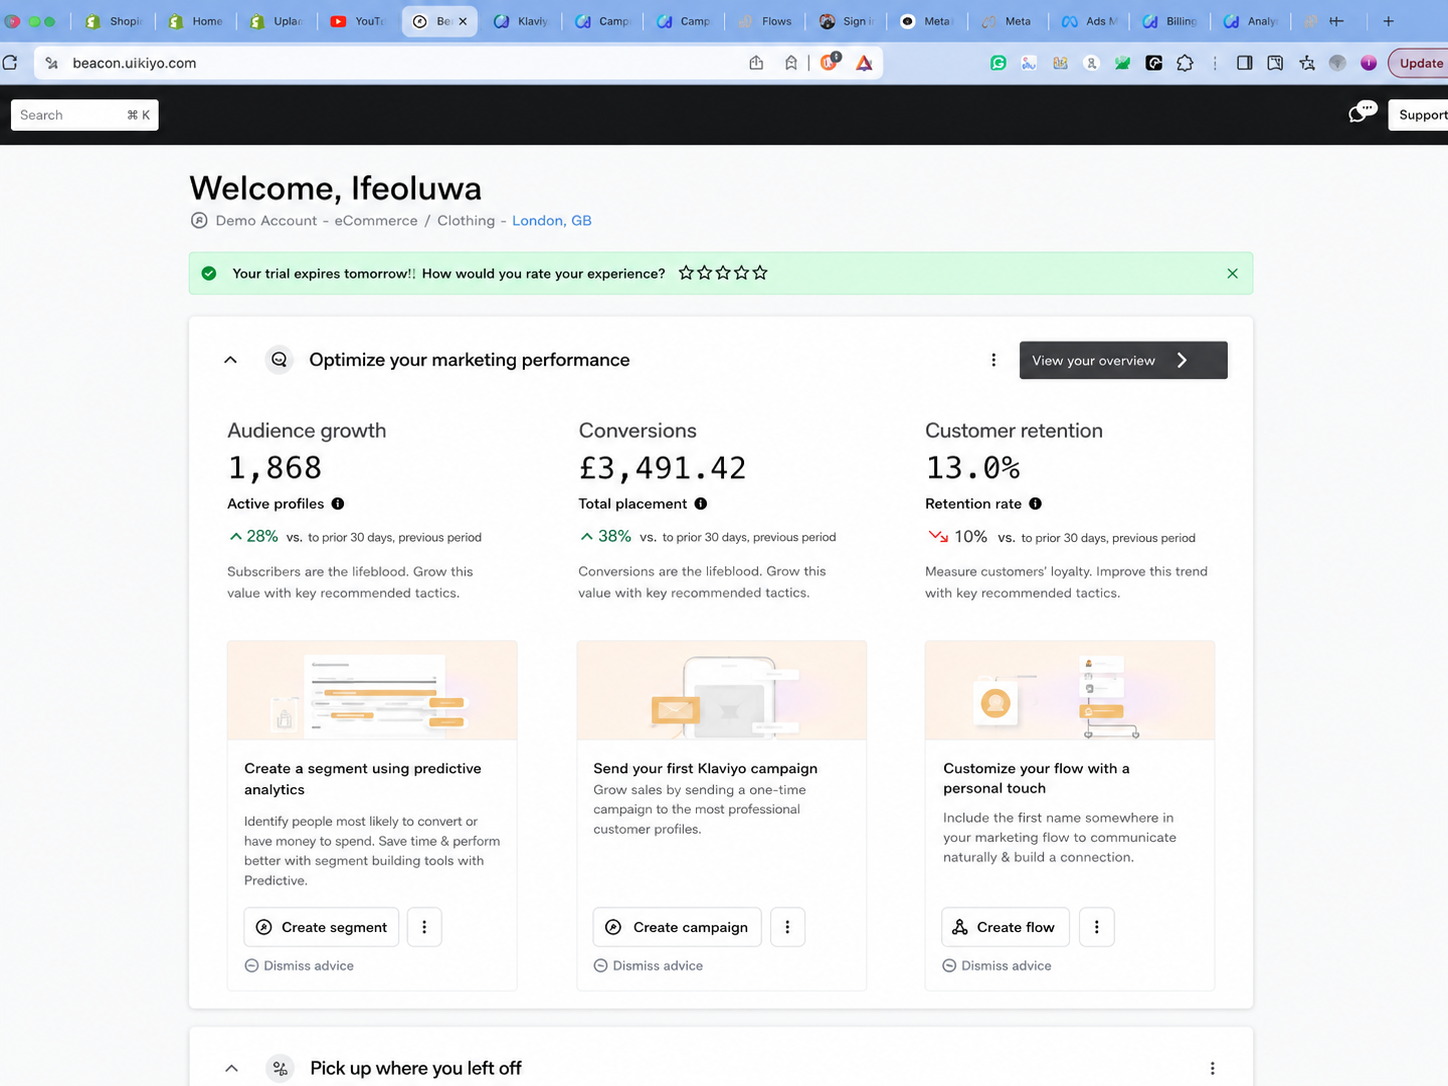1448x1086 pixels.
Task: Switch to the Shopify Home tab
Action: tap(196, 21)
